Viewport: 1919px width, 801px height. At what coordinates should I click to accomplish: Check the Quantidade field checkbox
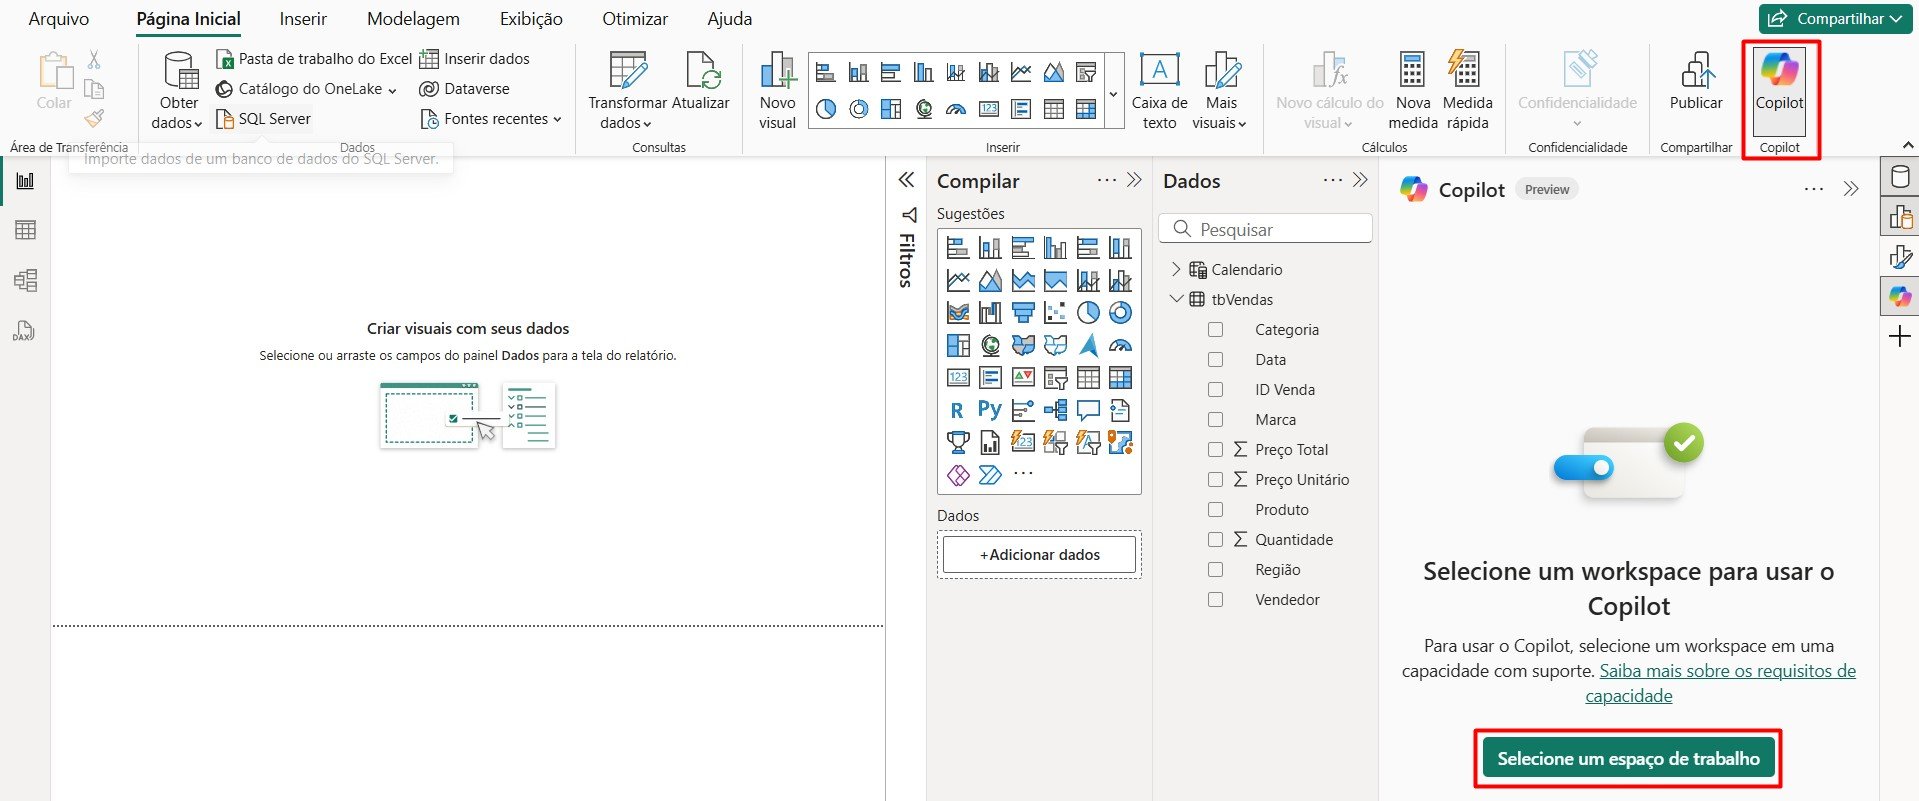pyautogui.click(x=1215, y=540)
